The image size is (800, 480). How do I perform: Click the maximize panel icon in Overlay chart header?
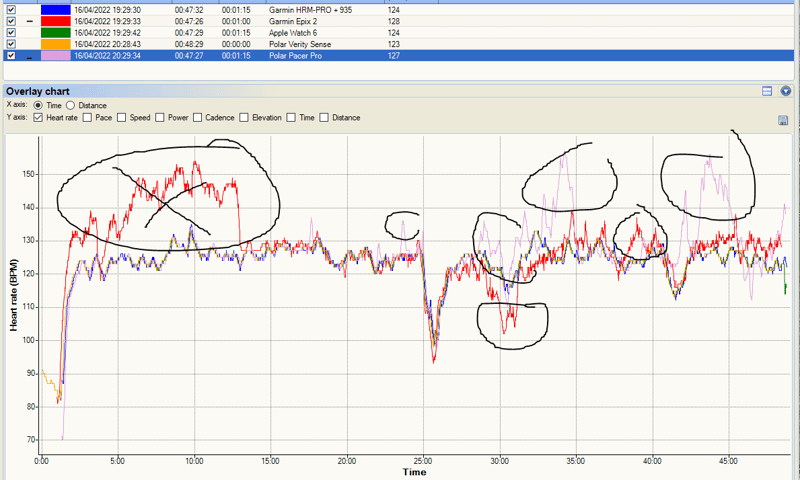click(x=767, y=91)
